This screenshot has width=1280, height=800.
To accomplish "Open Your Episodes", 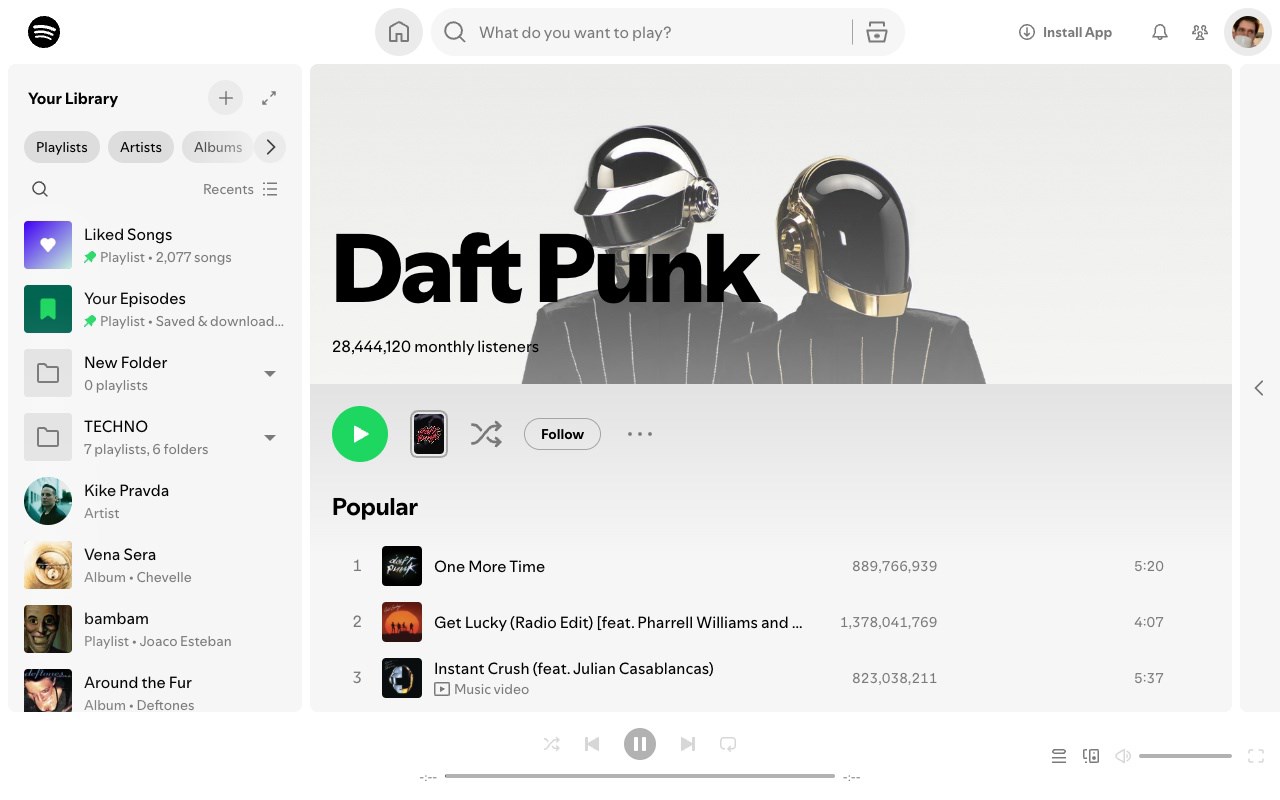I will click(155, 309).
